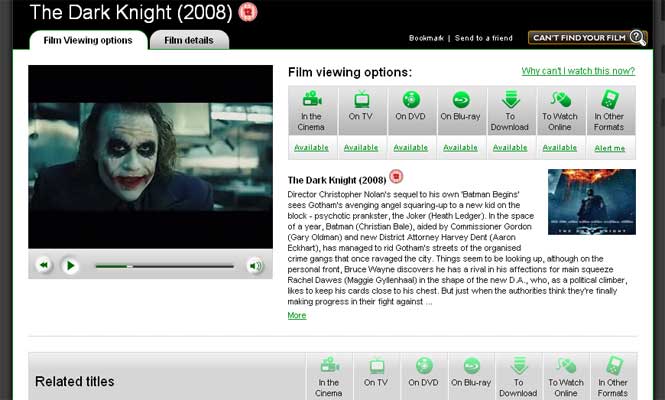Switch to the Film Viewing options tab

[88, 40]
